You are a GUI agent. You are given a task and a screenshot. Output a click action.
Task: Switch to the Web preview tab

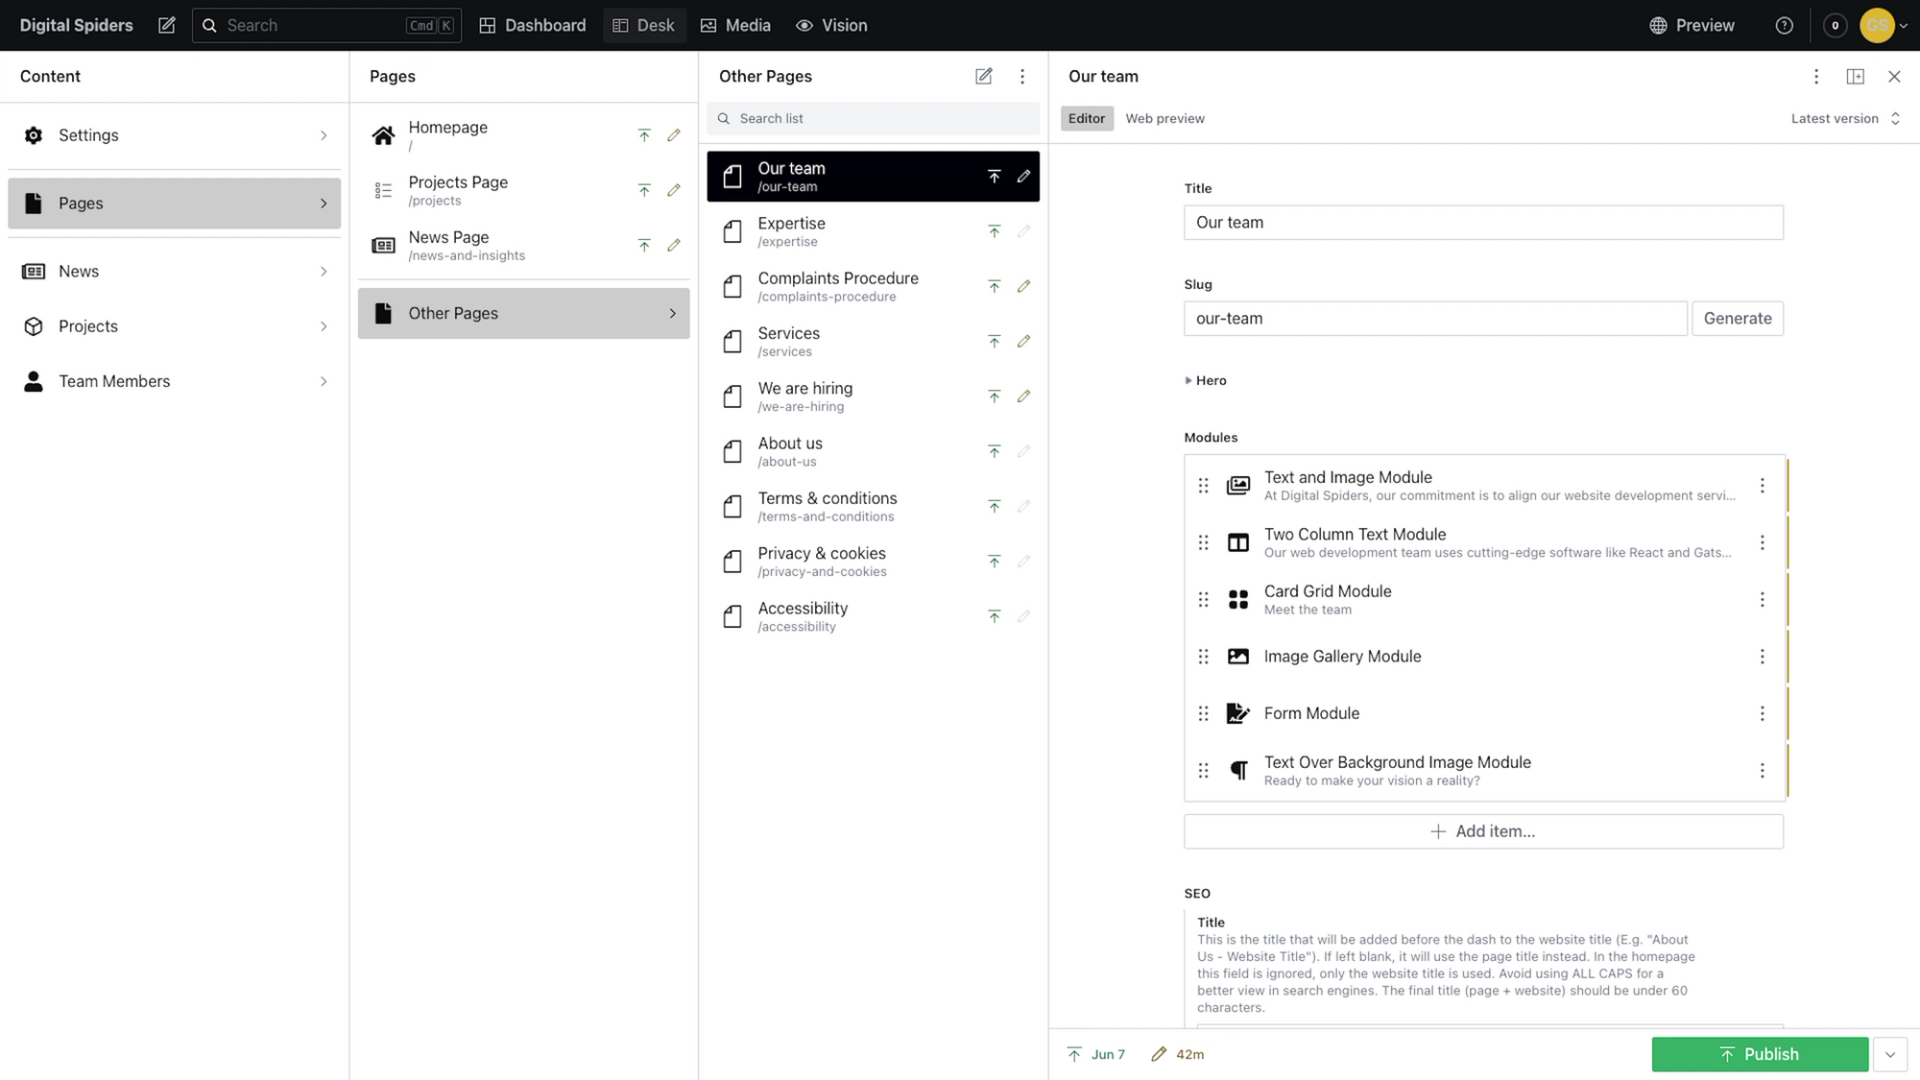point(1164,118)
